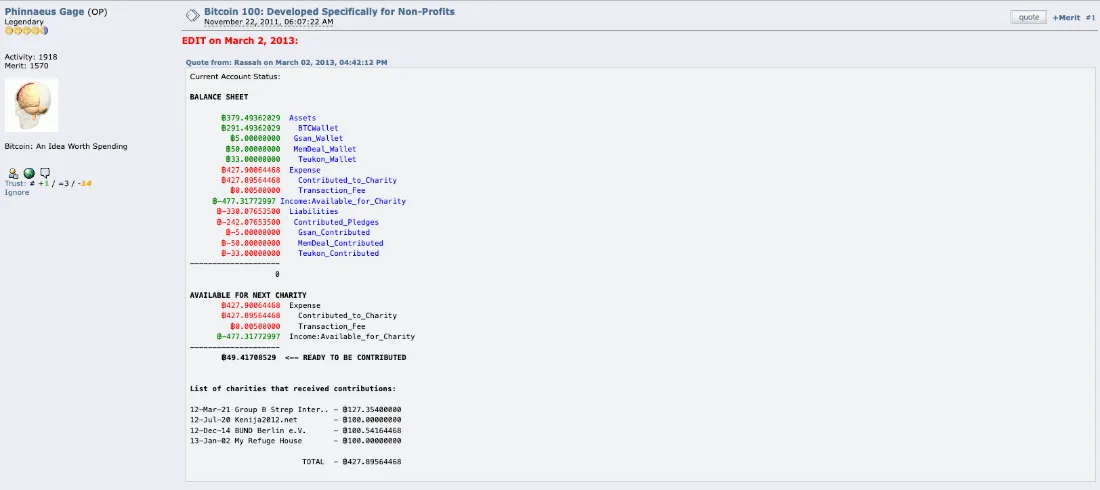This screenshot has width=1100, height=490.
Task: Open Phinnaeus Gage's brain avatar image
Action: coord(32,105)
